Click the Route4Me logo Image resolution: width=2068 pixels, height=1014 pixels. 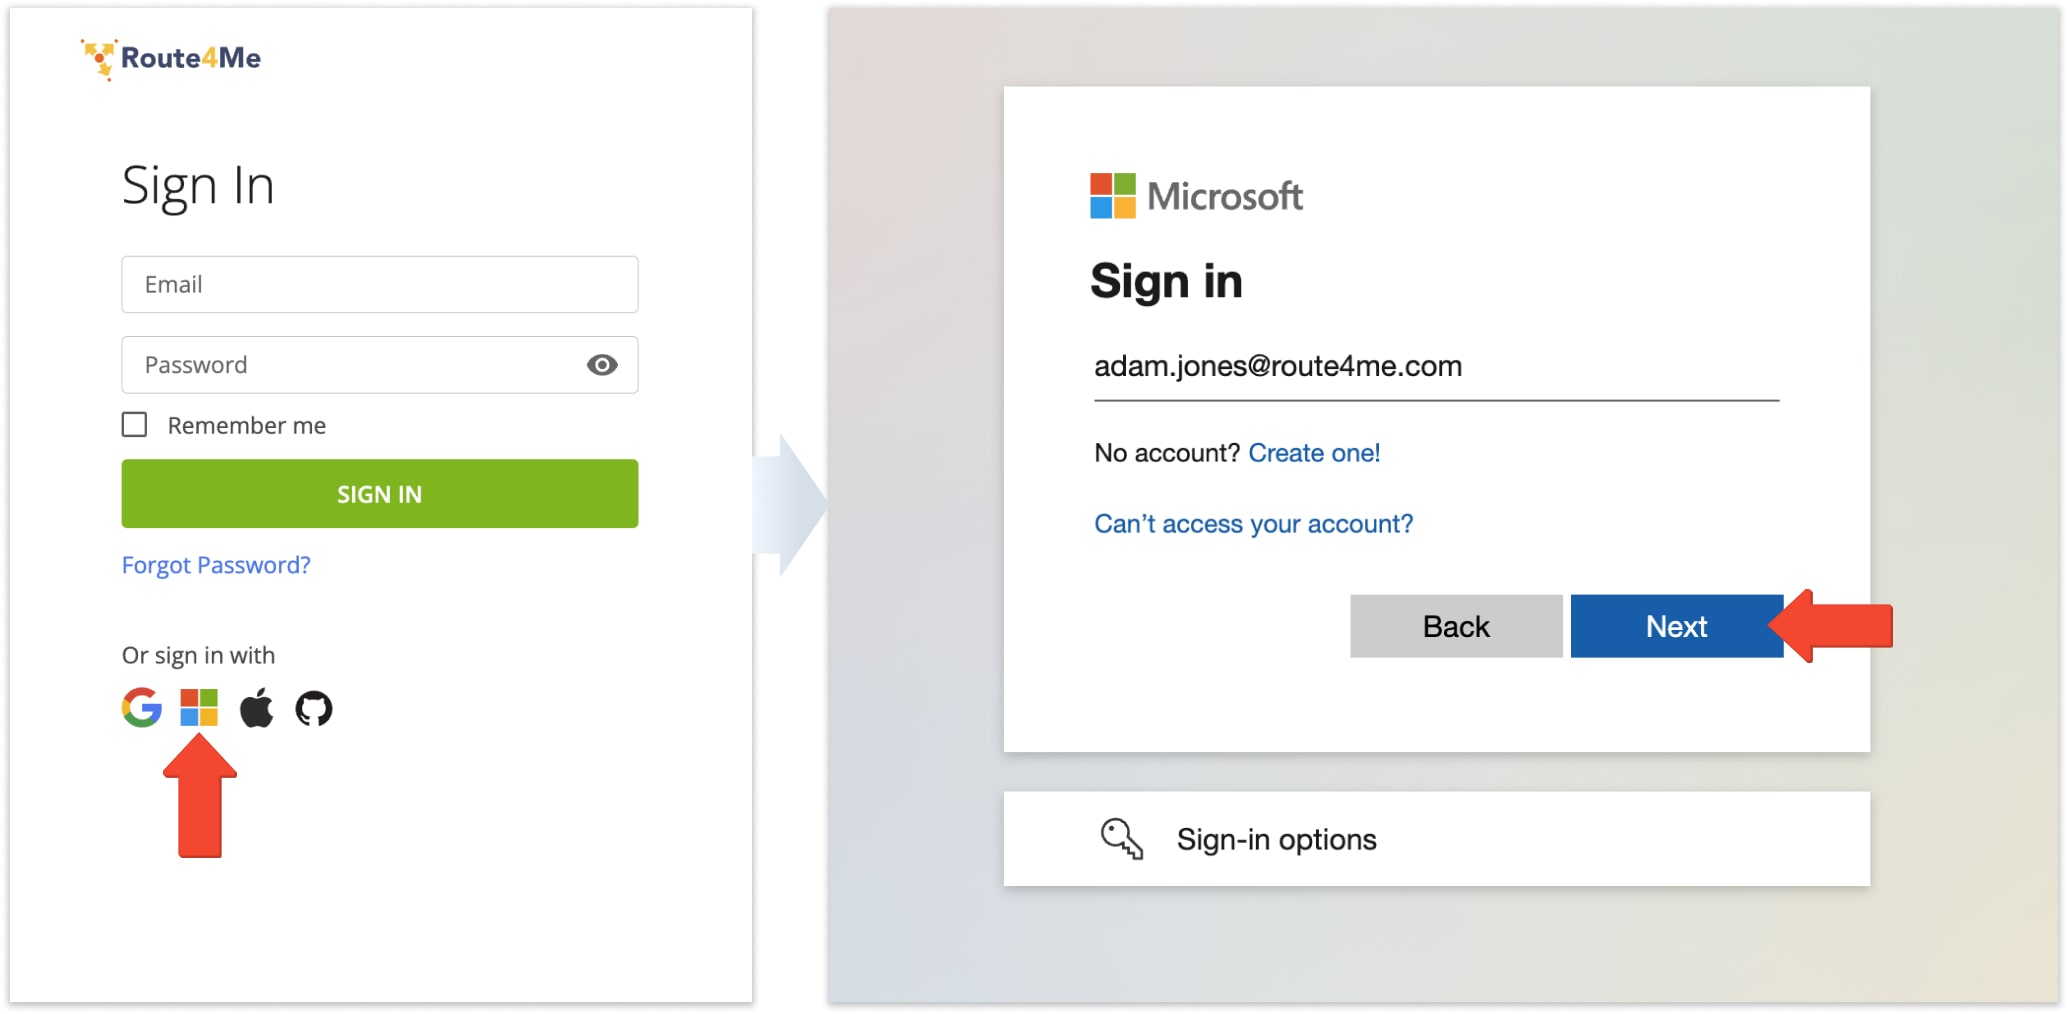(x=172, y=58)
